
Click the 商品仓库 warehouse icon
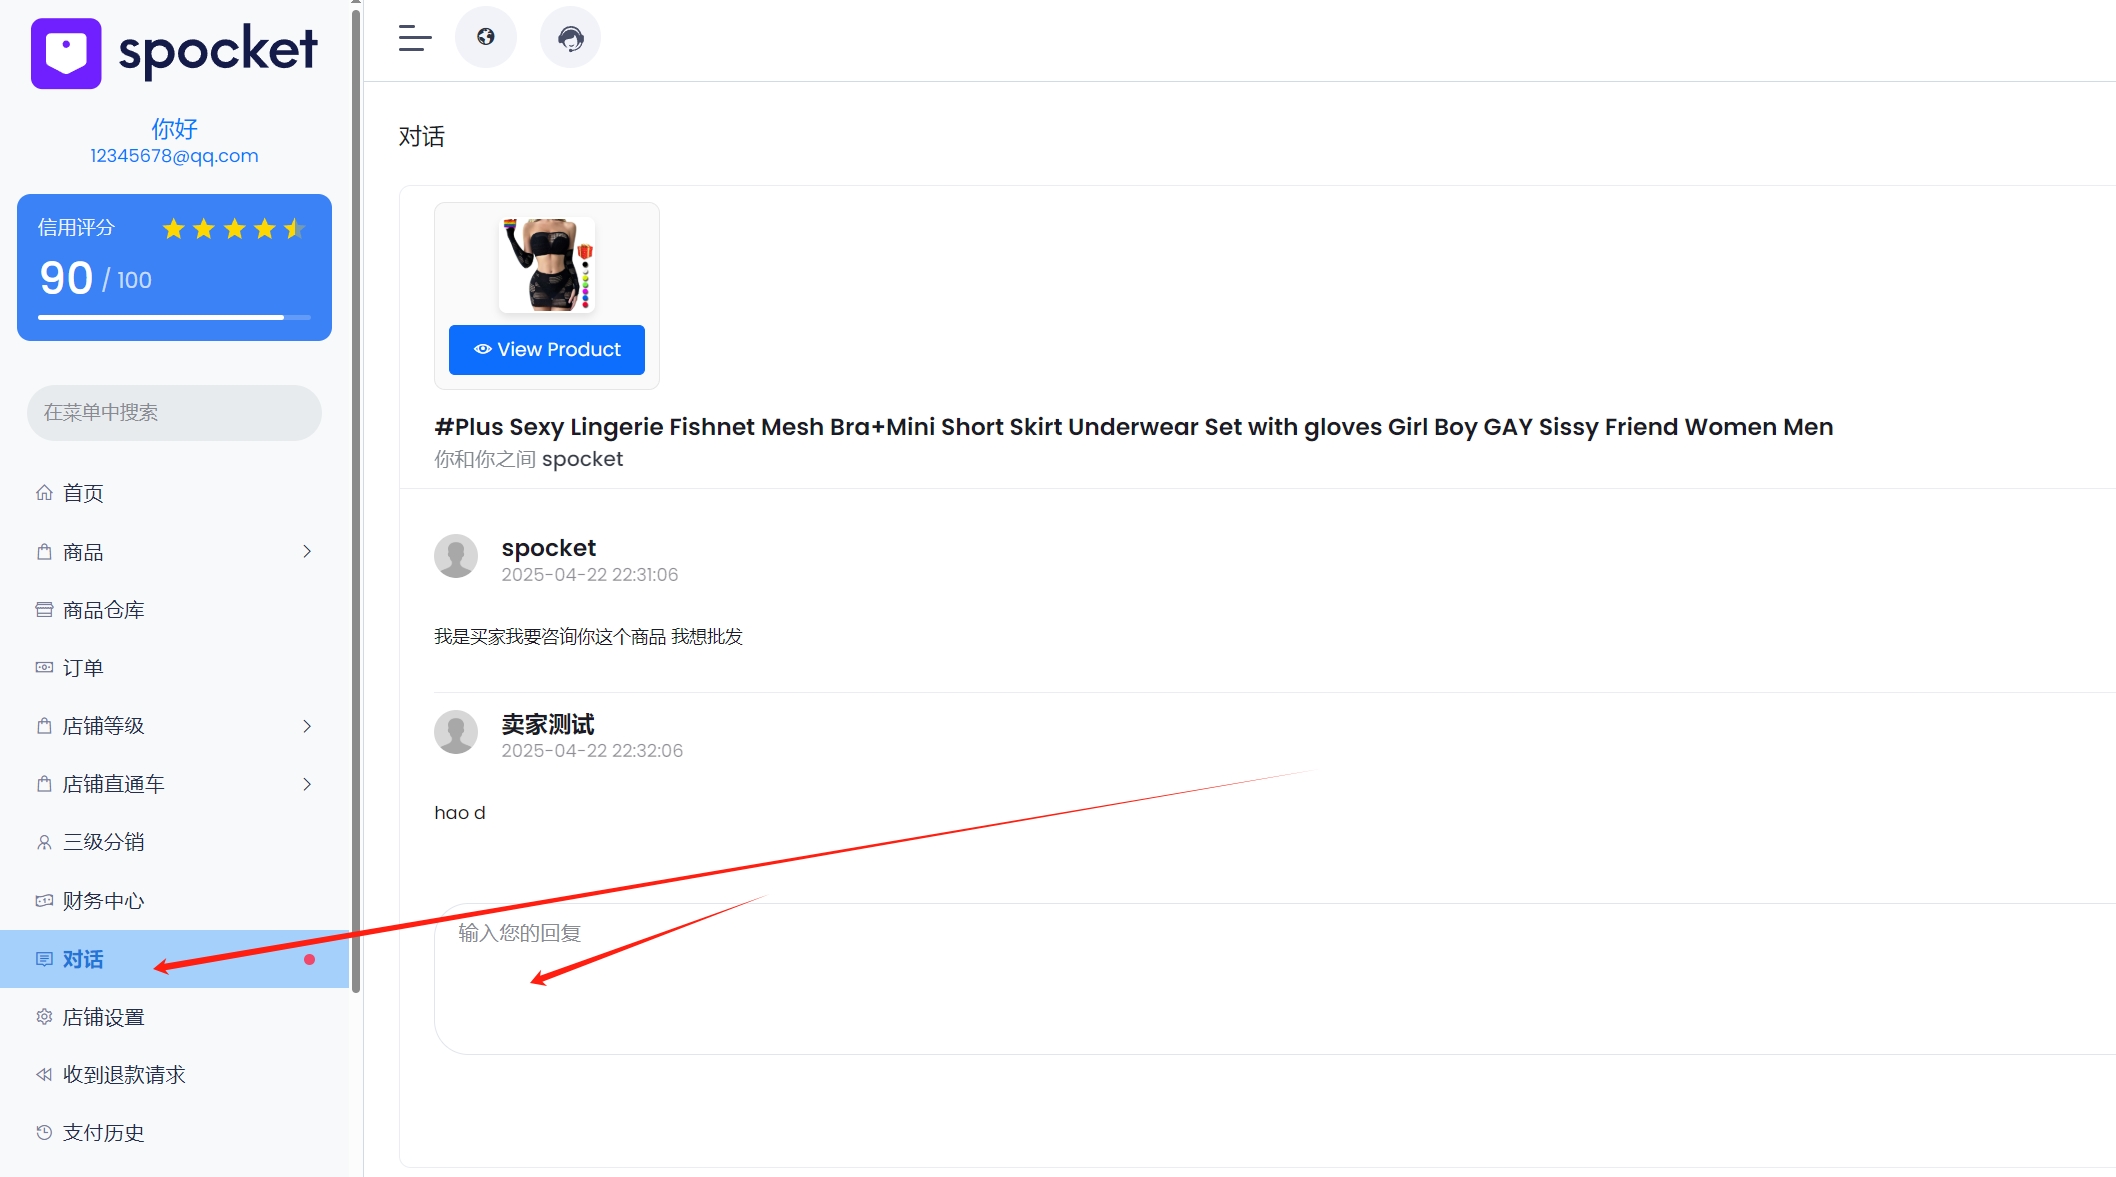(x=44, y=609)
